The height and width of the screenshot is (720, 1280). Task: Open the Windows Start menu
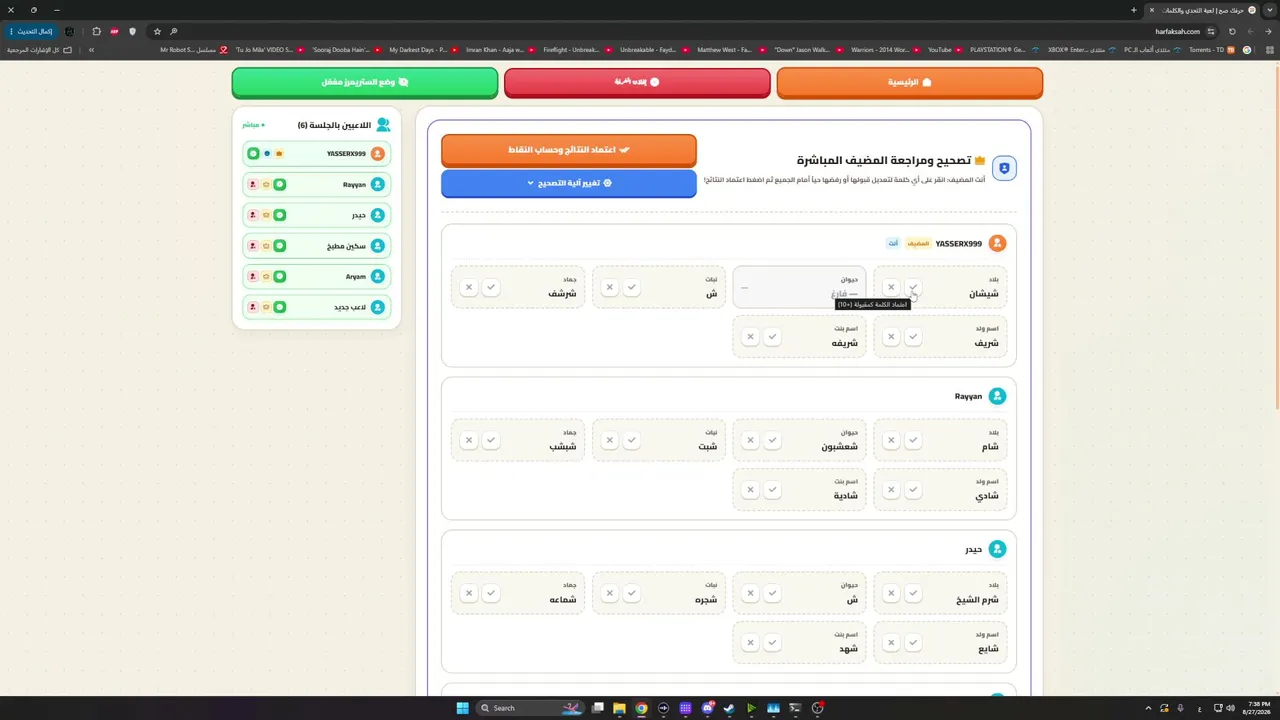coord(462,708)
